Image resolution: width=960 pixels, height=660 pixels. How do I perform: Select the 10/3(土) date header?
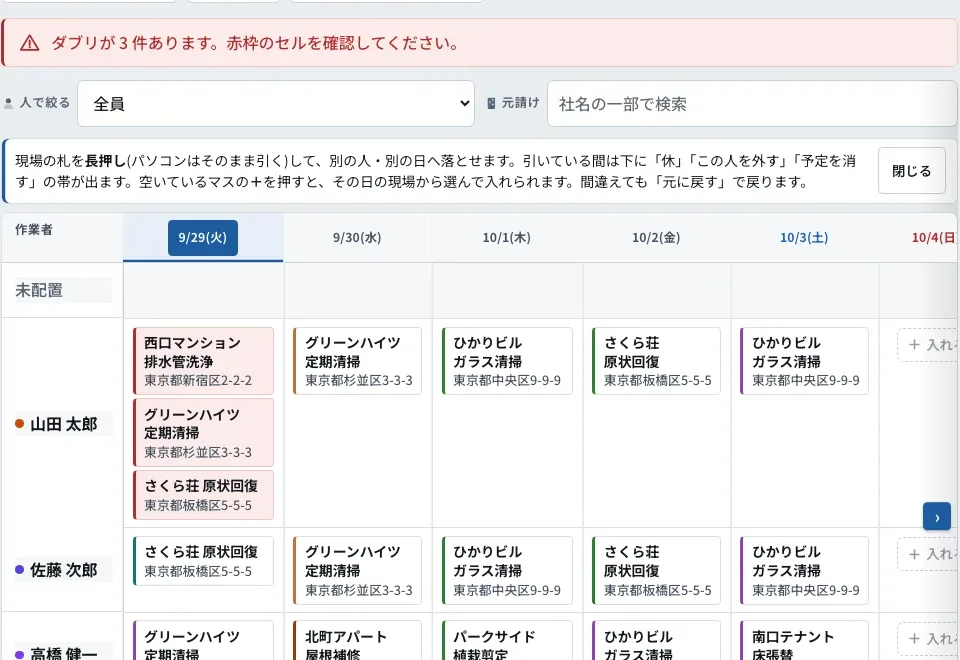click(x=804, y=238)
